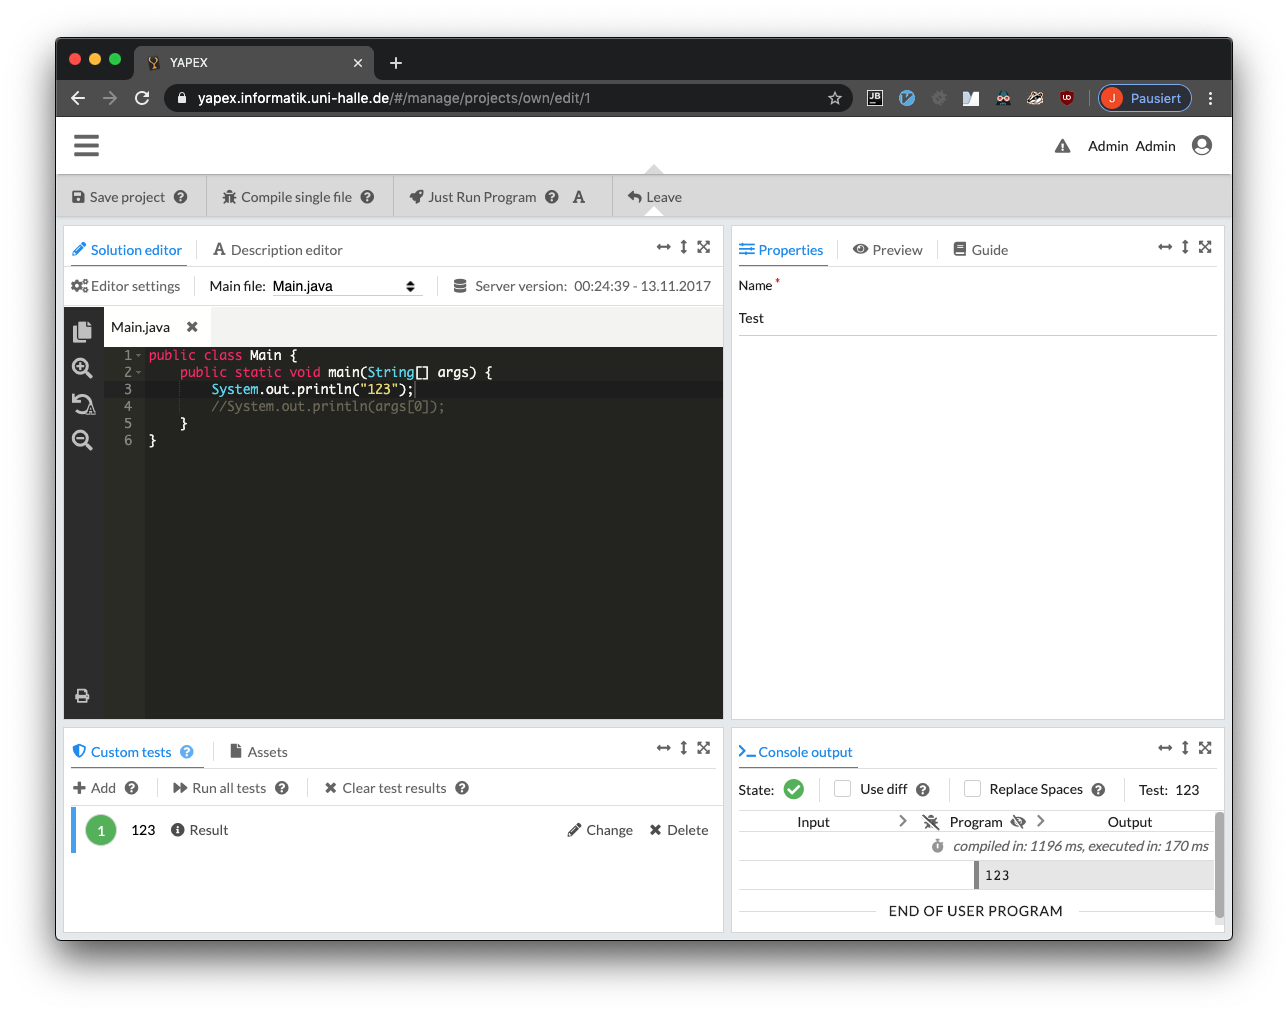Click the reset font size icon

coord(83,404)
